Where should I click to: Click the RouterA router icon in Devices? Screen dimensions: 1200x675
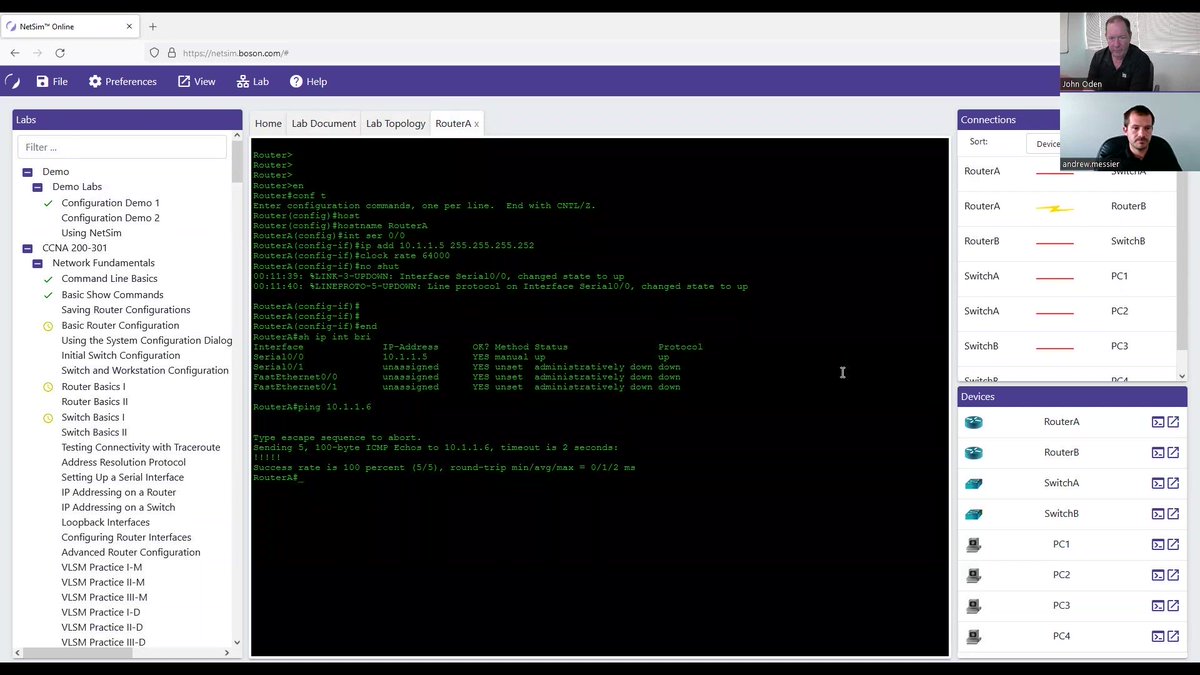tap(973, 422)
